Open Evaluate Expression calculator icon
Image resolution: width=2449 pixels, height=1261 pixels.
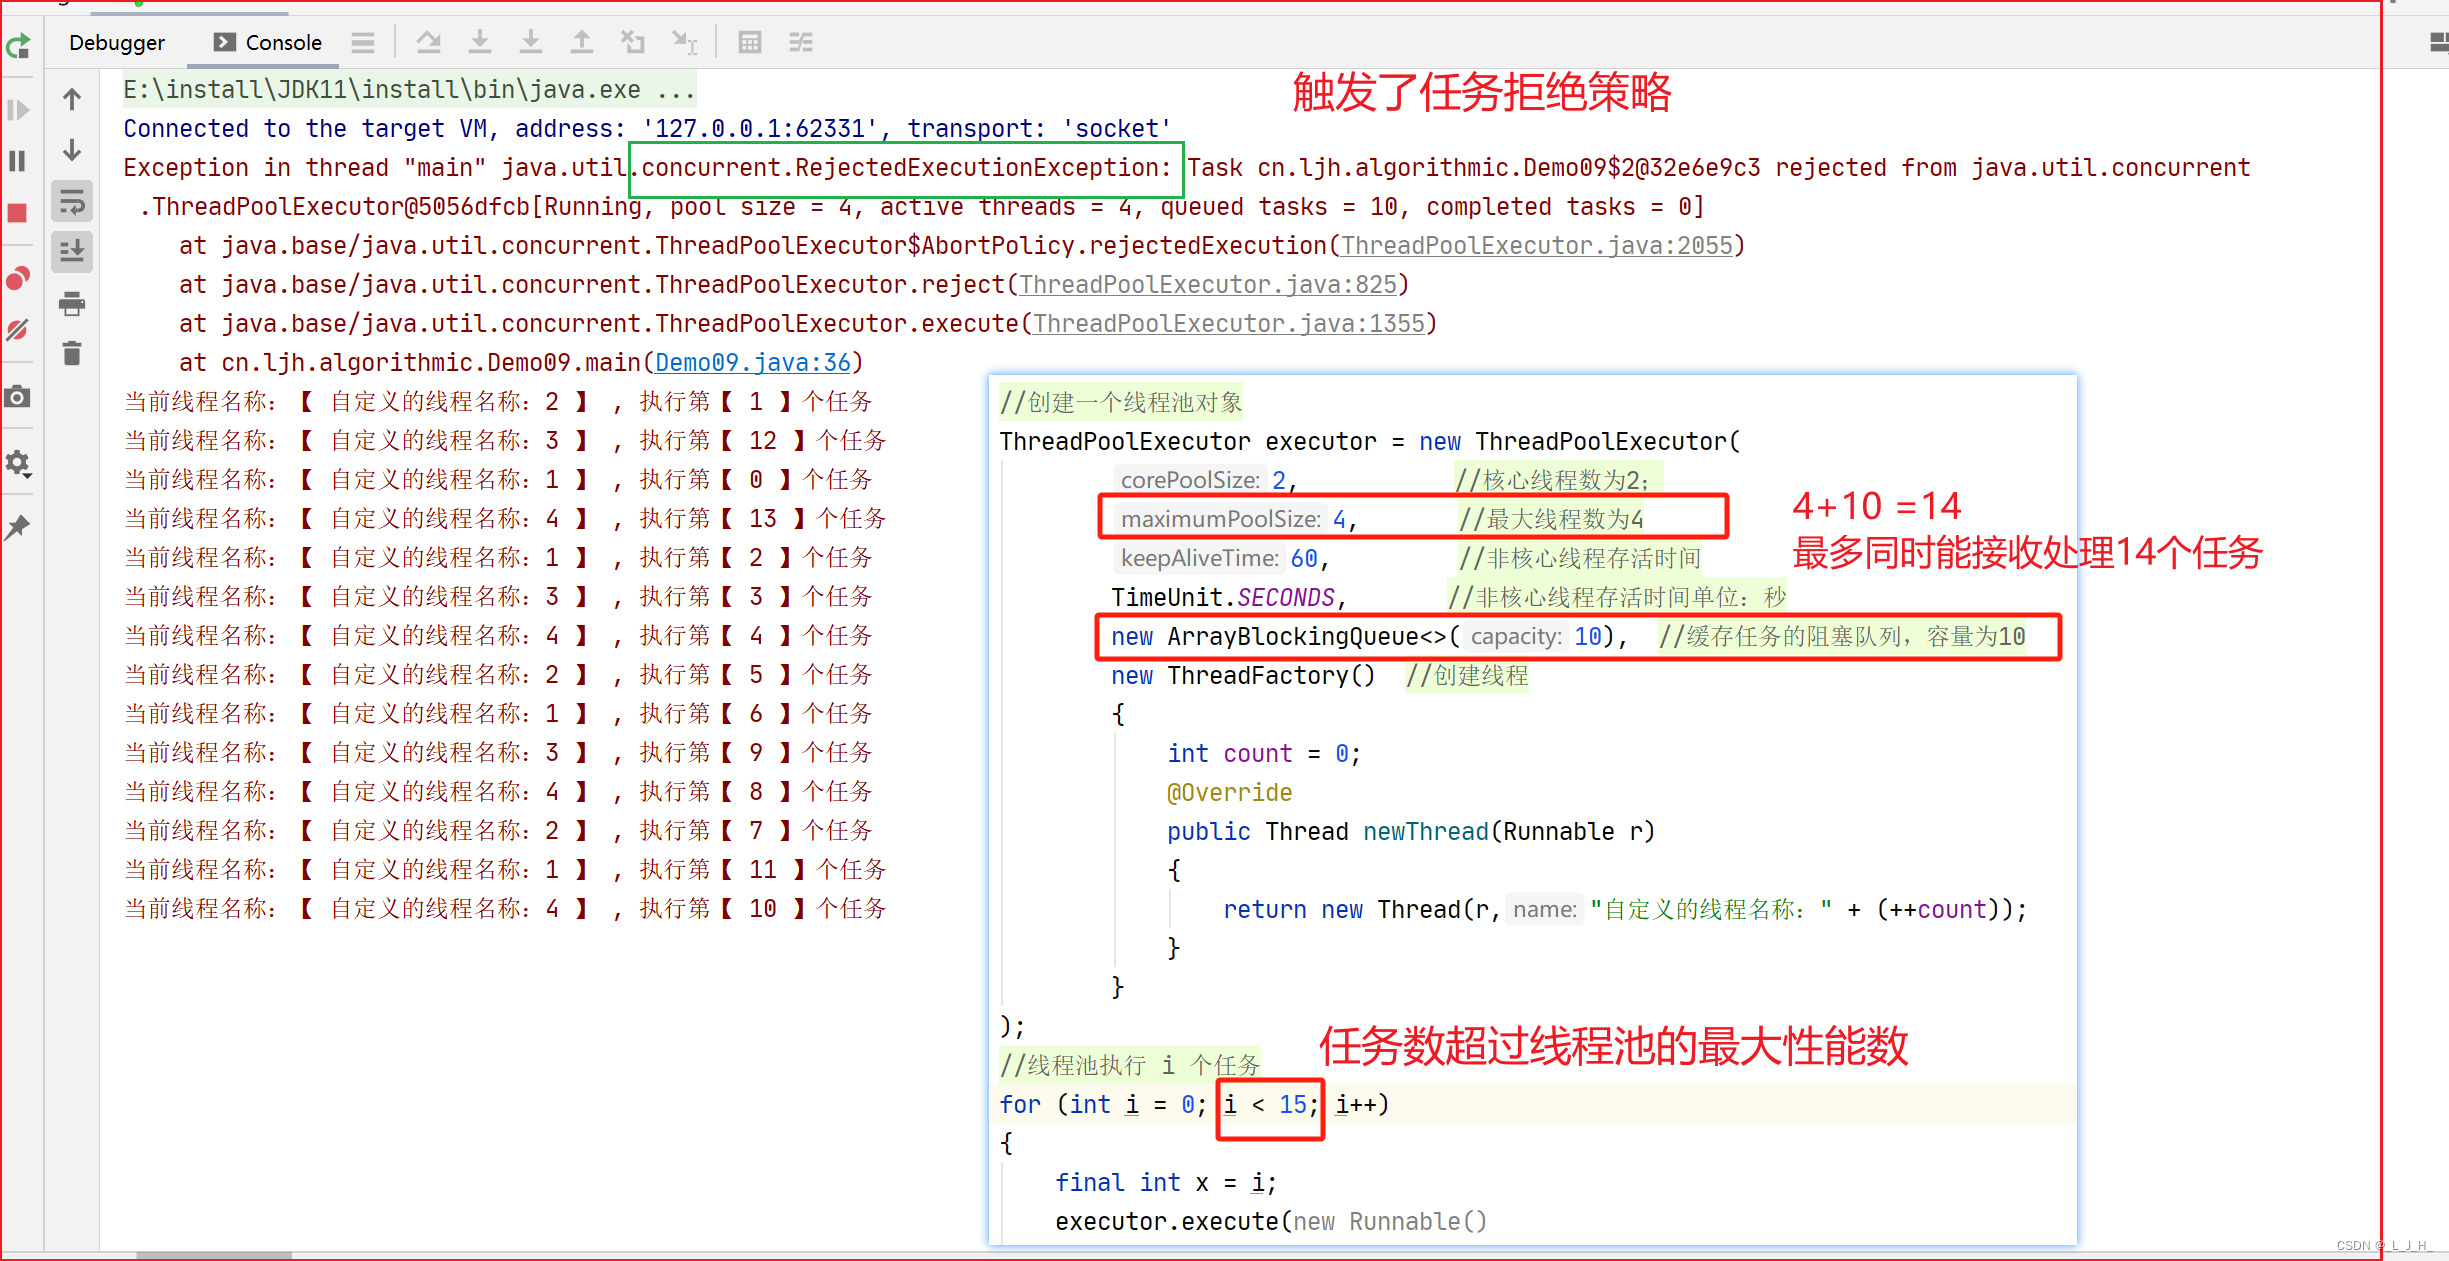pos(750,42)
